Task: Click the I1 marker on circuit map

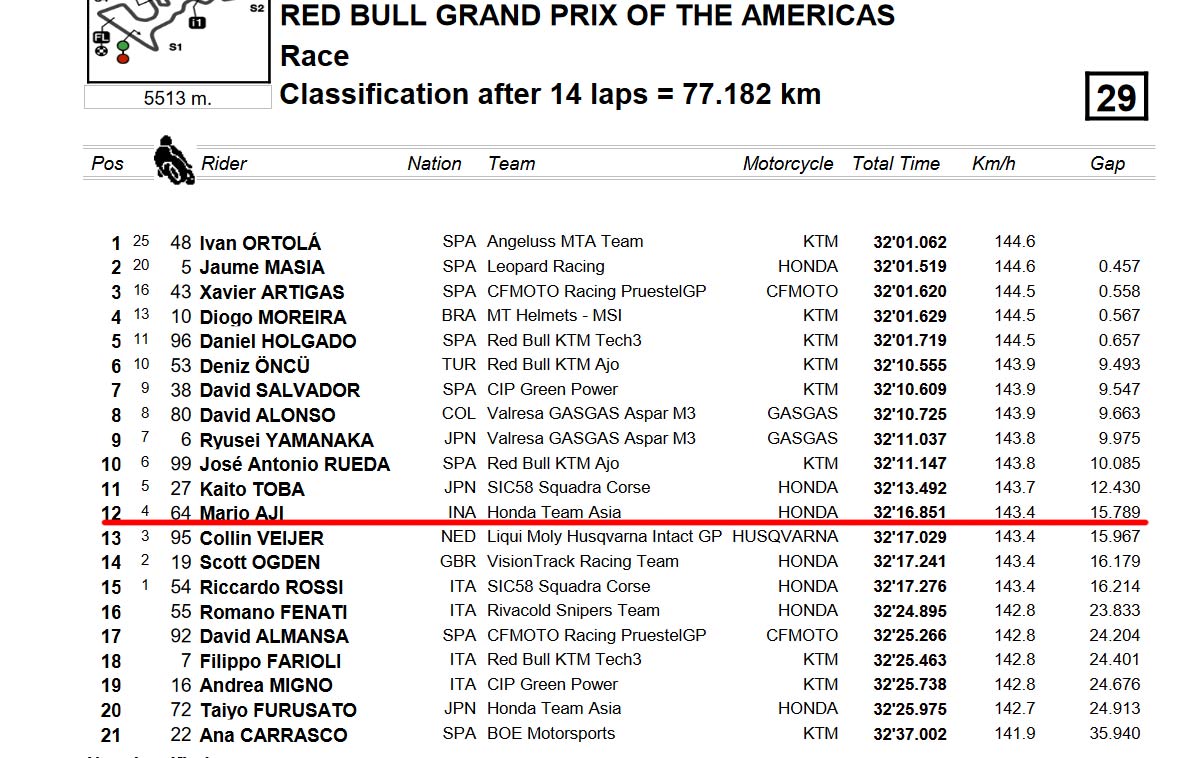Action: point(197,23)
